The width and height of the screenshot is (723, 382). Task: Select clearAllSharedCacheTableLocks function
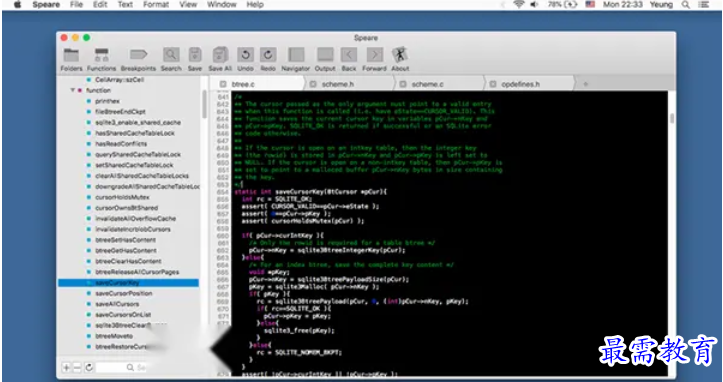pos(142,176)
